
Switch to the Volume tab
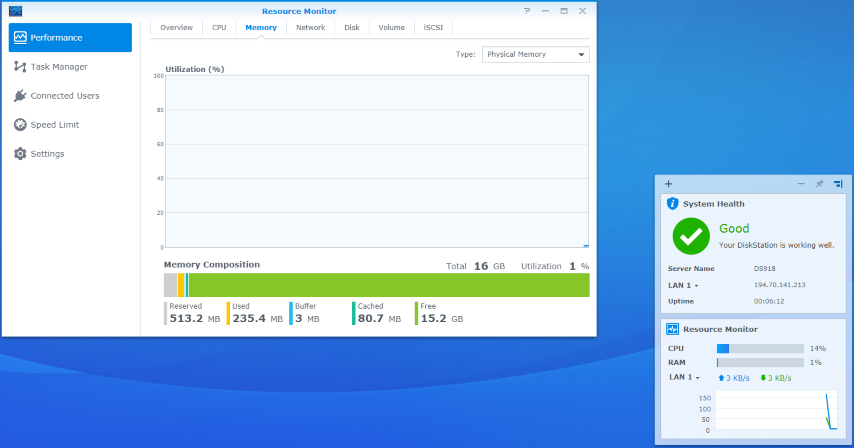click(392, 28)
